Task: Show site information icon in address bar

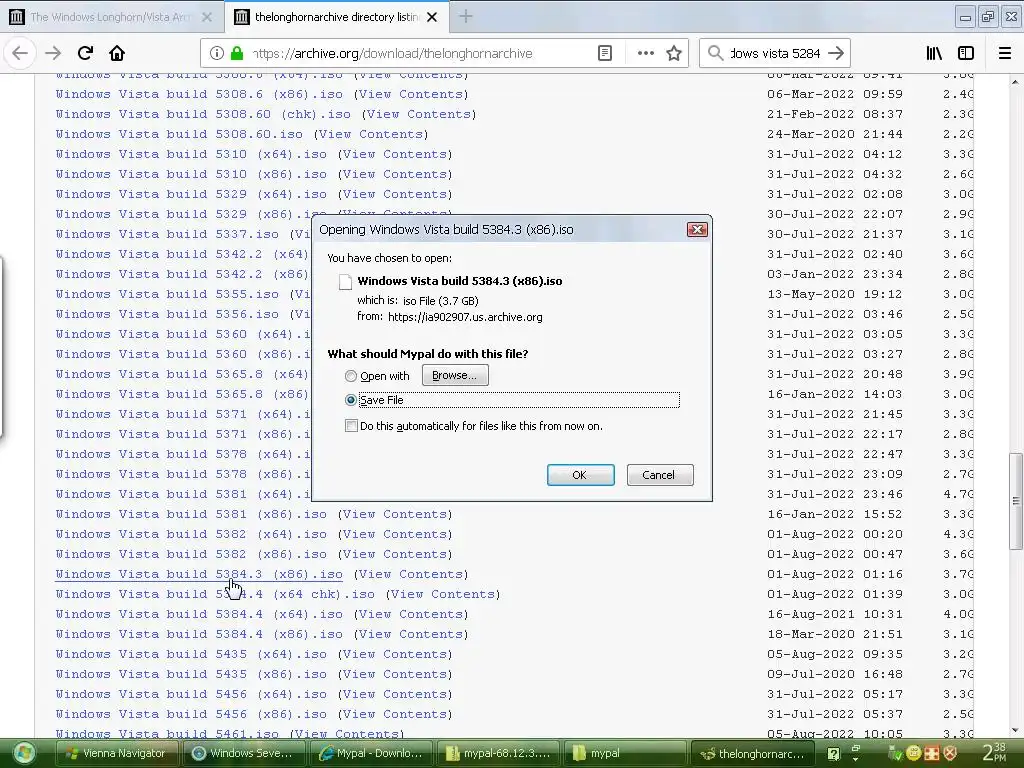Action: tap(217, 53)
